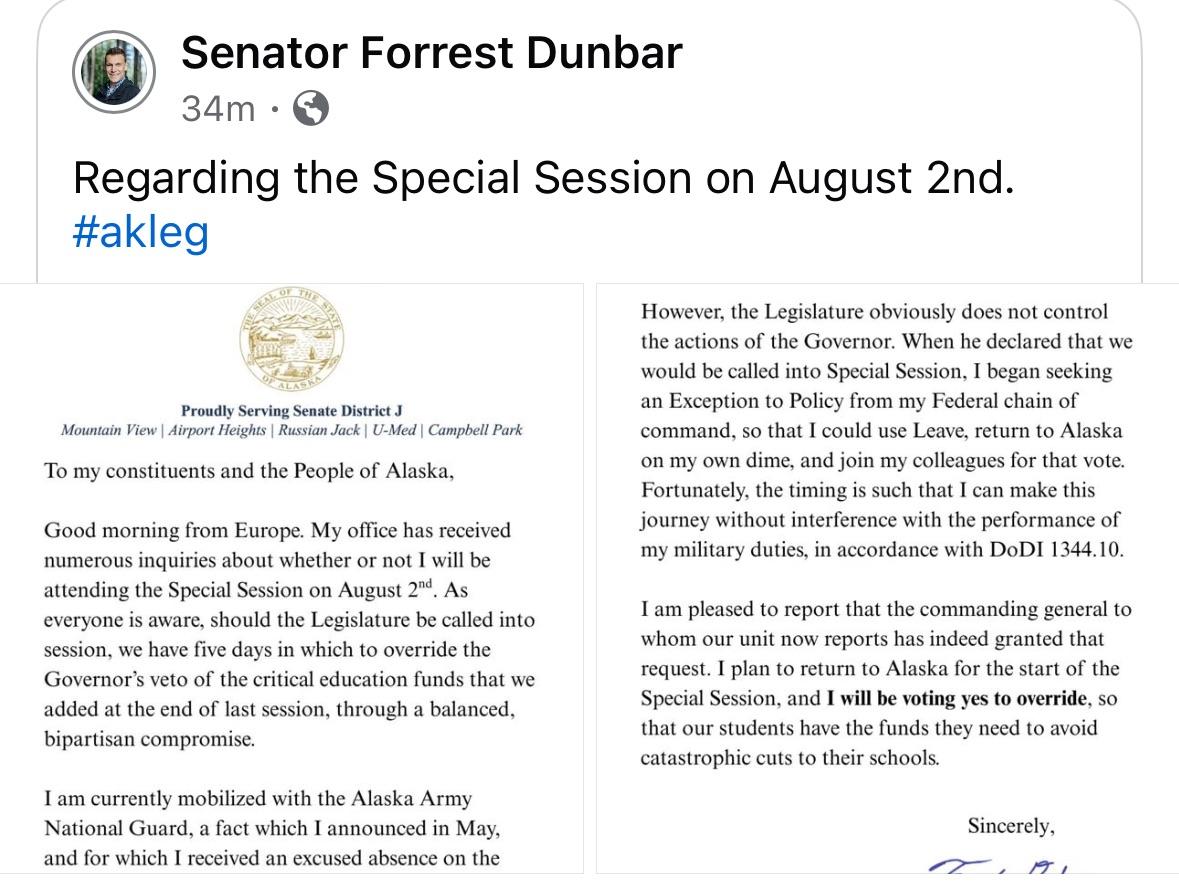Screen dimensions: 1179x889
Task: Click the 'Sincerely,' closing line
Action: pos(1010,826)
